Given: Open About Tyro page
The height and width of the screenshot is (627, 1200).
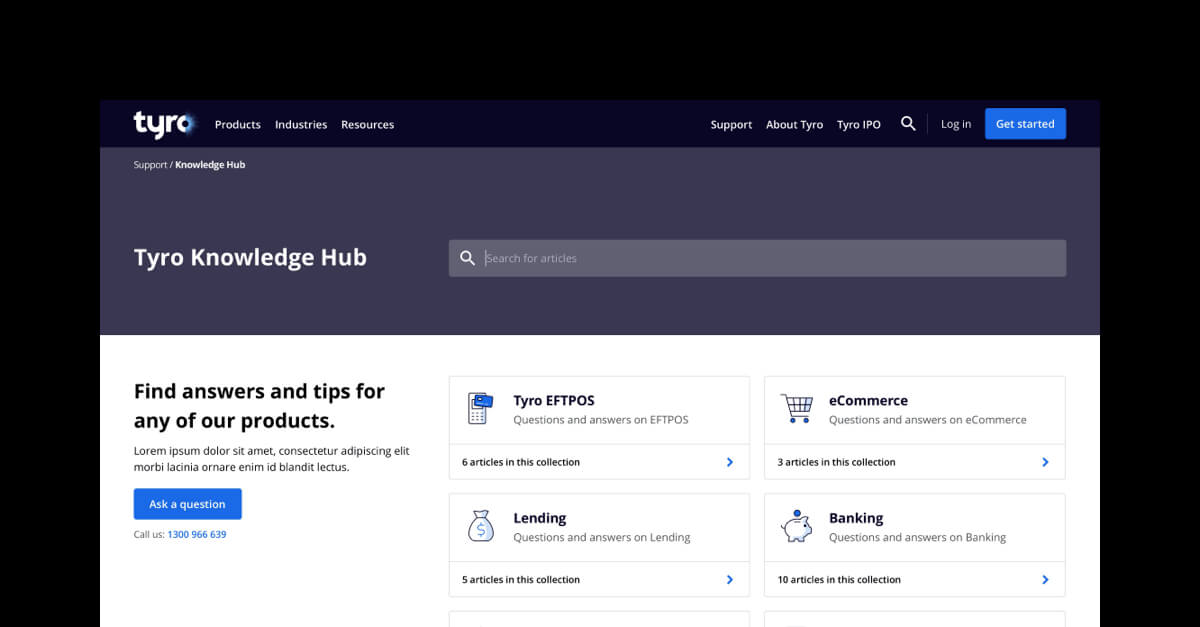Looking at the screenshot, I should [794, 125].
